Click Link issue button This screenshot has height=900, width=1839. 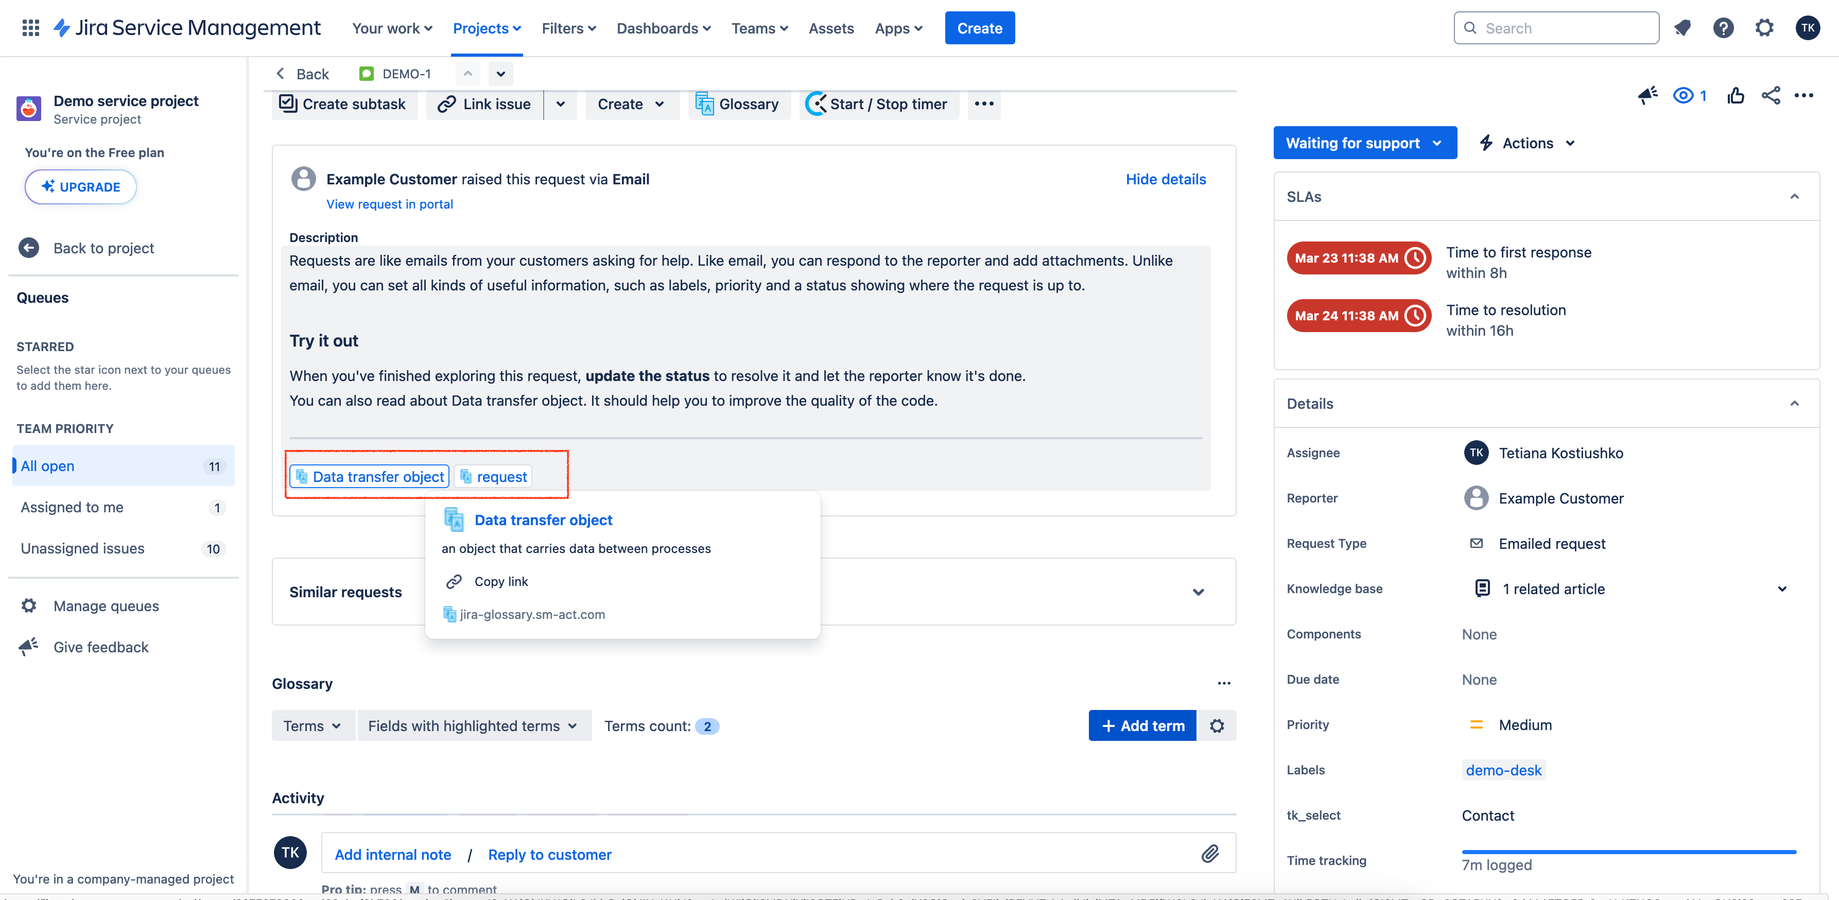click(x=485, y=104)
